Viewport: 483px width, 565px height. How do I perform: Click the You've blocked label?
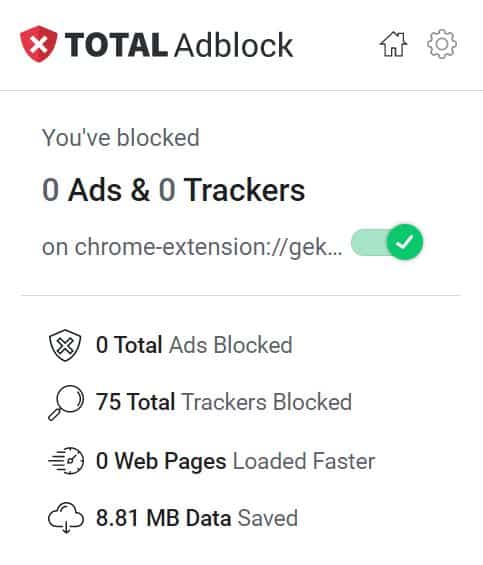(121, 138)
